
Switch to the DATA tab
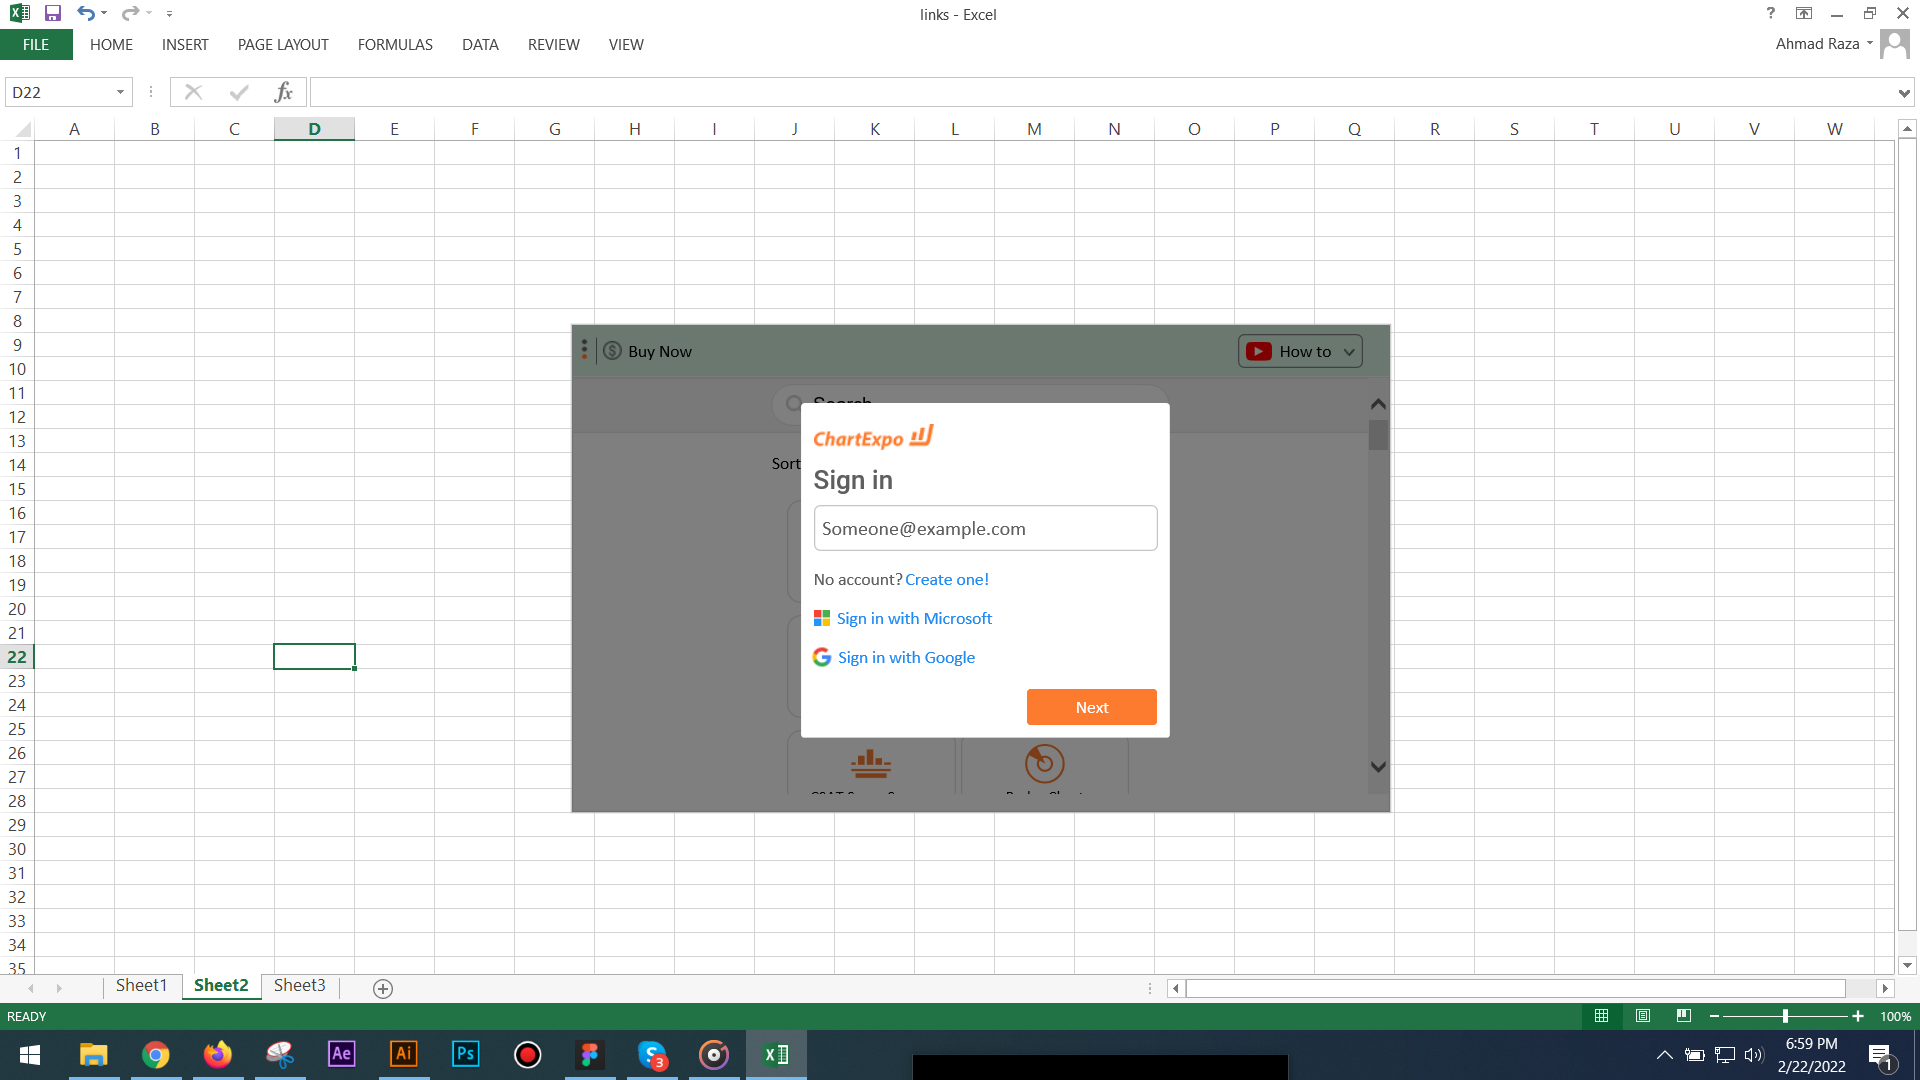pyautogui.click(x=480, y=45)
